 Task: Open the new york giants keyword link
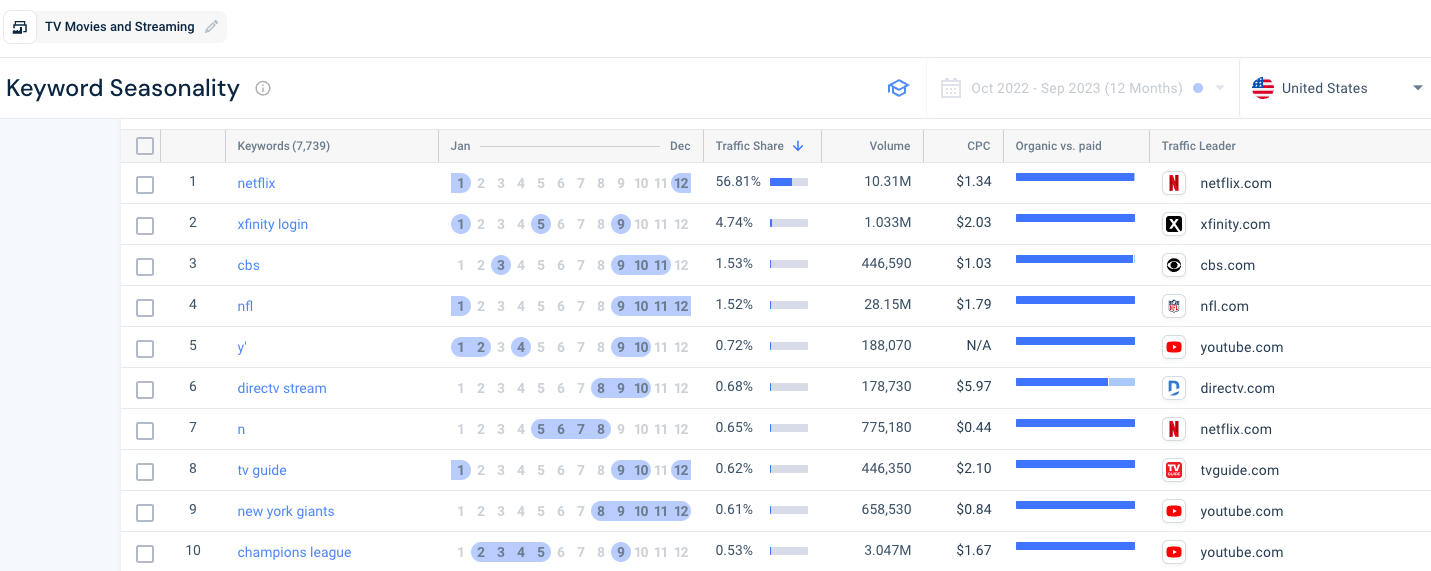(286, 511)
